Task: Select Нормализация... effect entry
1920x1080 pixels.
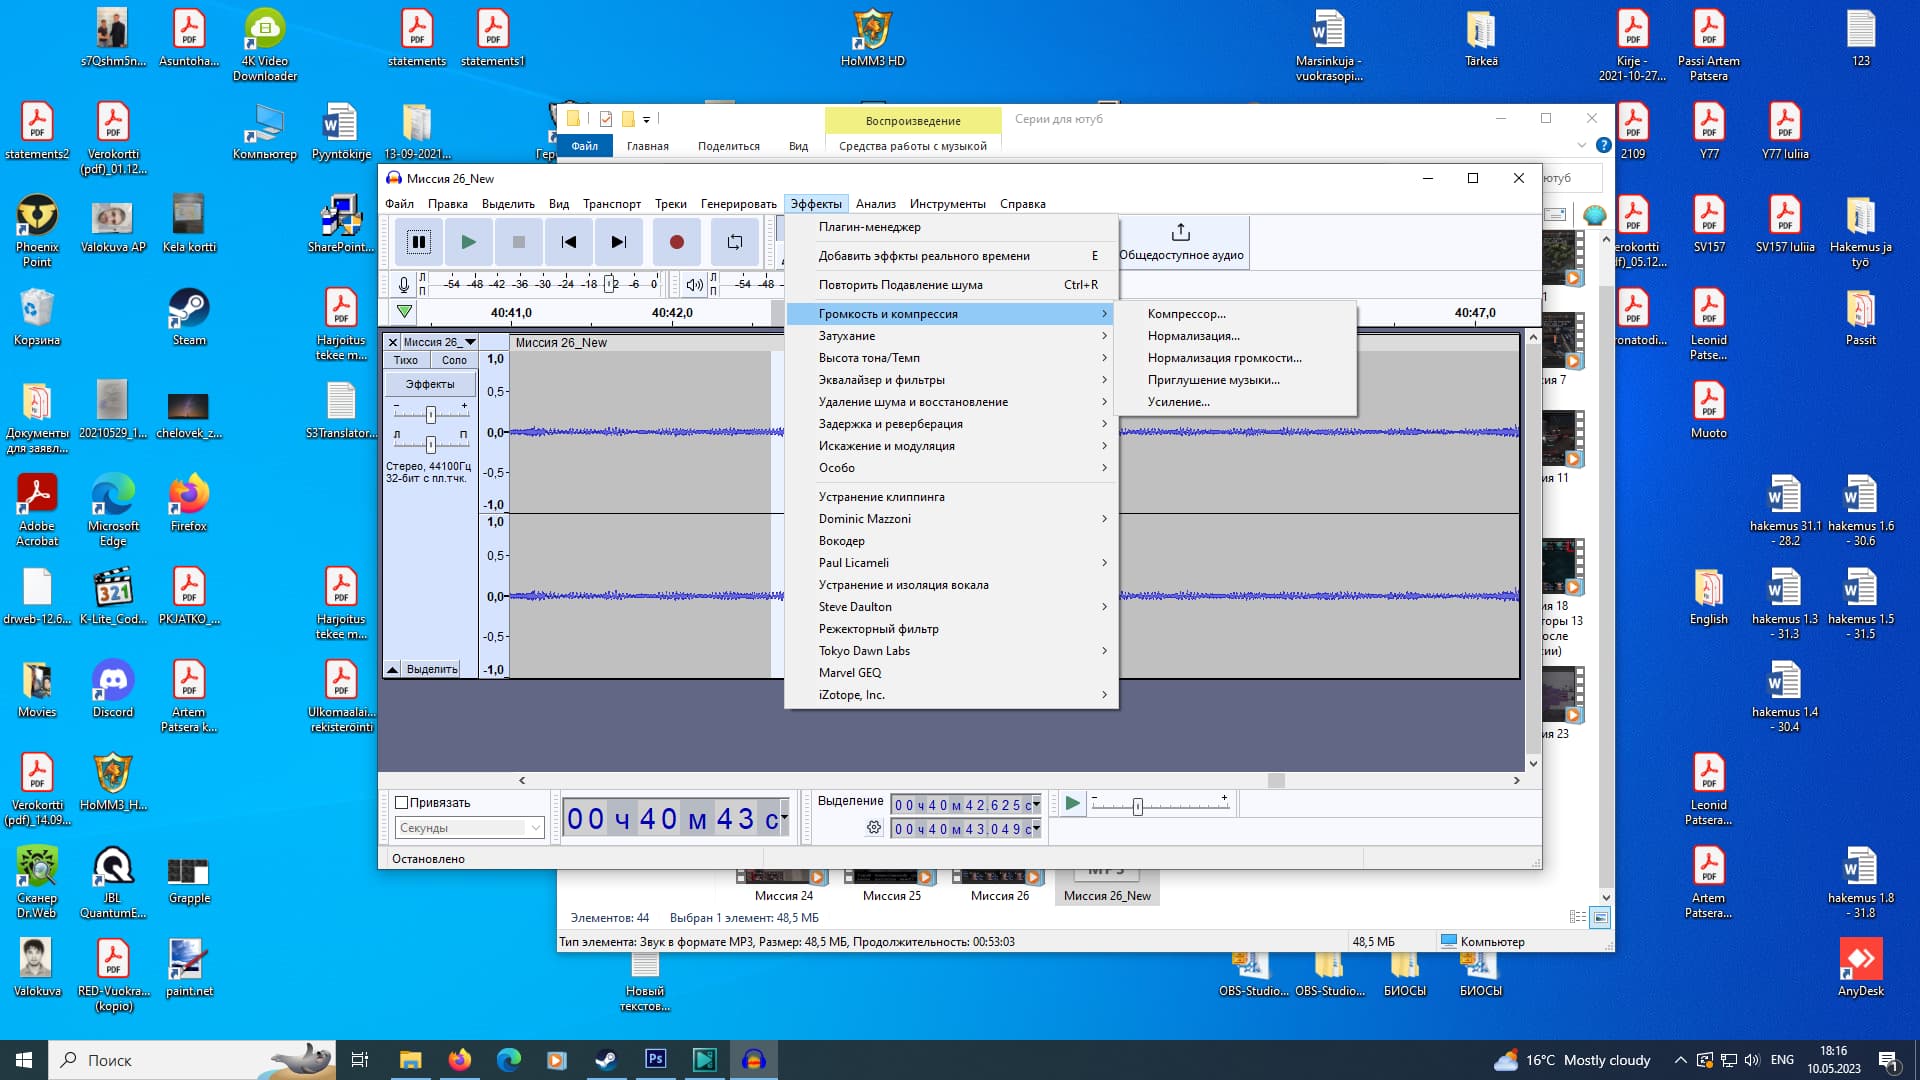Action: (x=1193, y=336)
